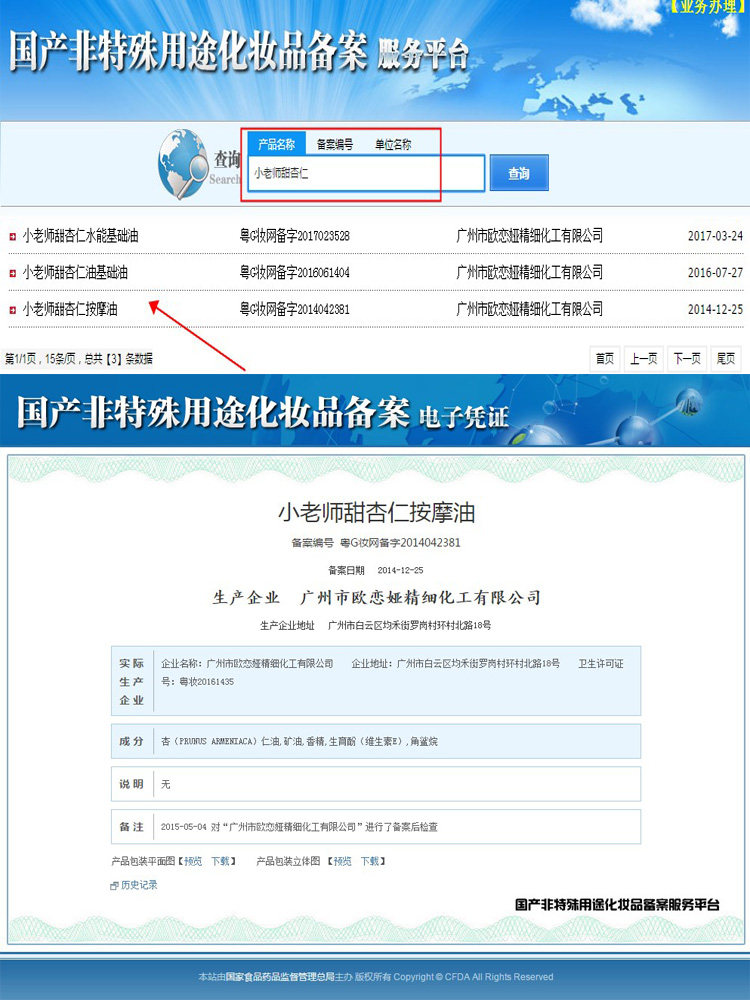The image size is (750, 1000).
Task: Click the date 2014-12-25 in results list
Action: (x=715, y=309)
